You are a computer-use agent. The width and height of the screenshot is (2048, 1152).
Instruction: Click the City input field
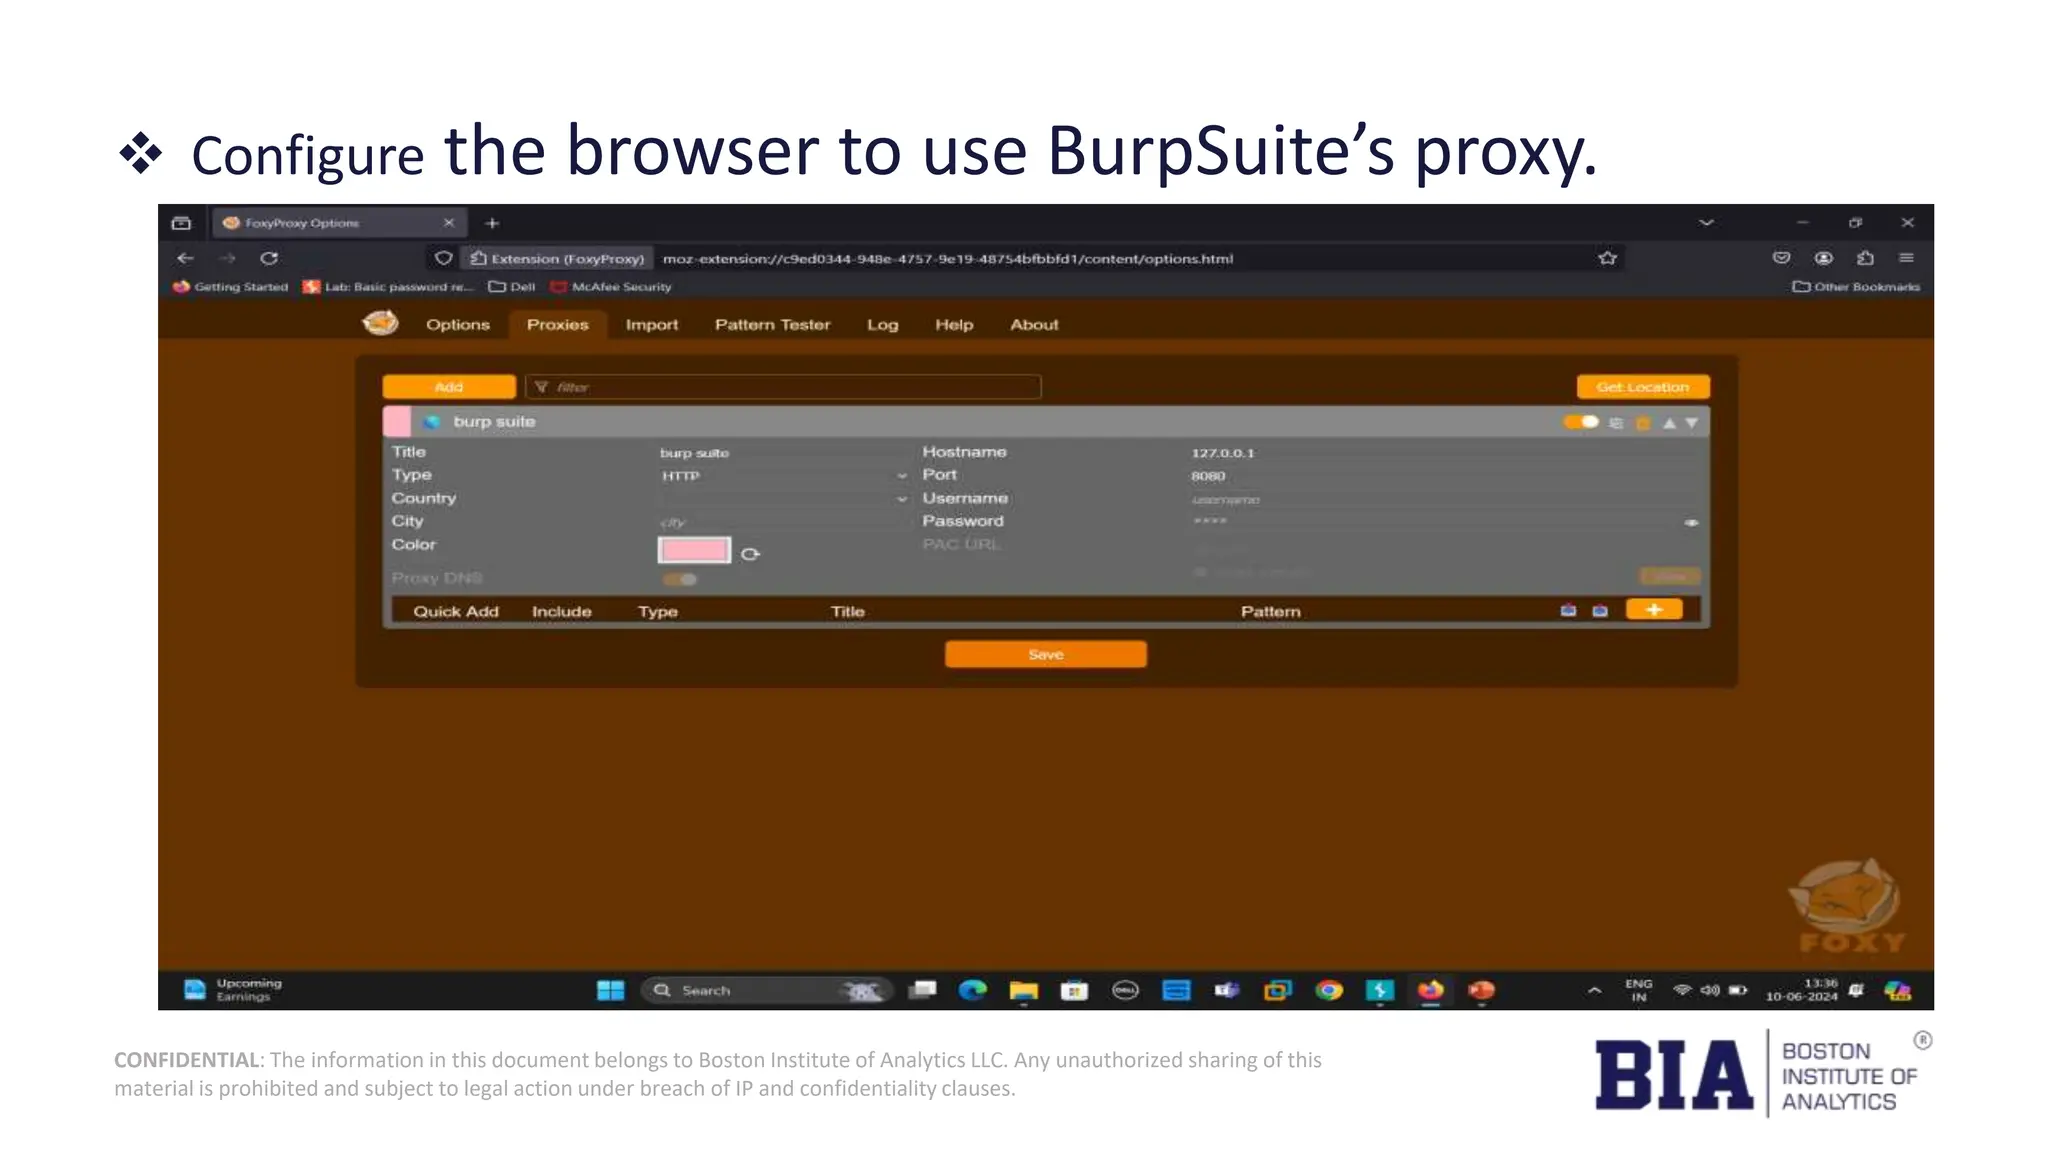pyautogui.click(x=784, y=522)
